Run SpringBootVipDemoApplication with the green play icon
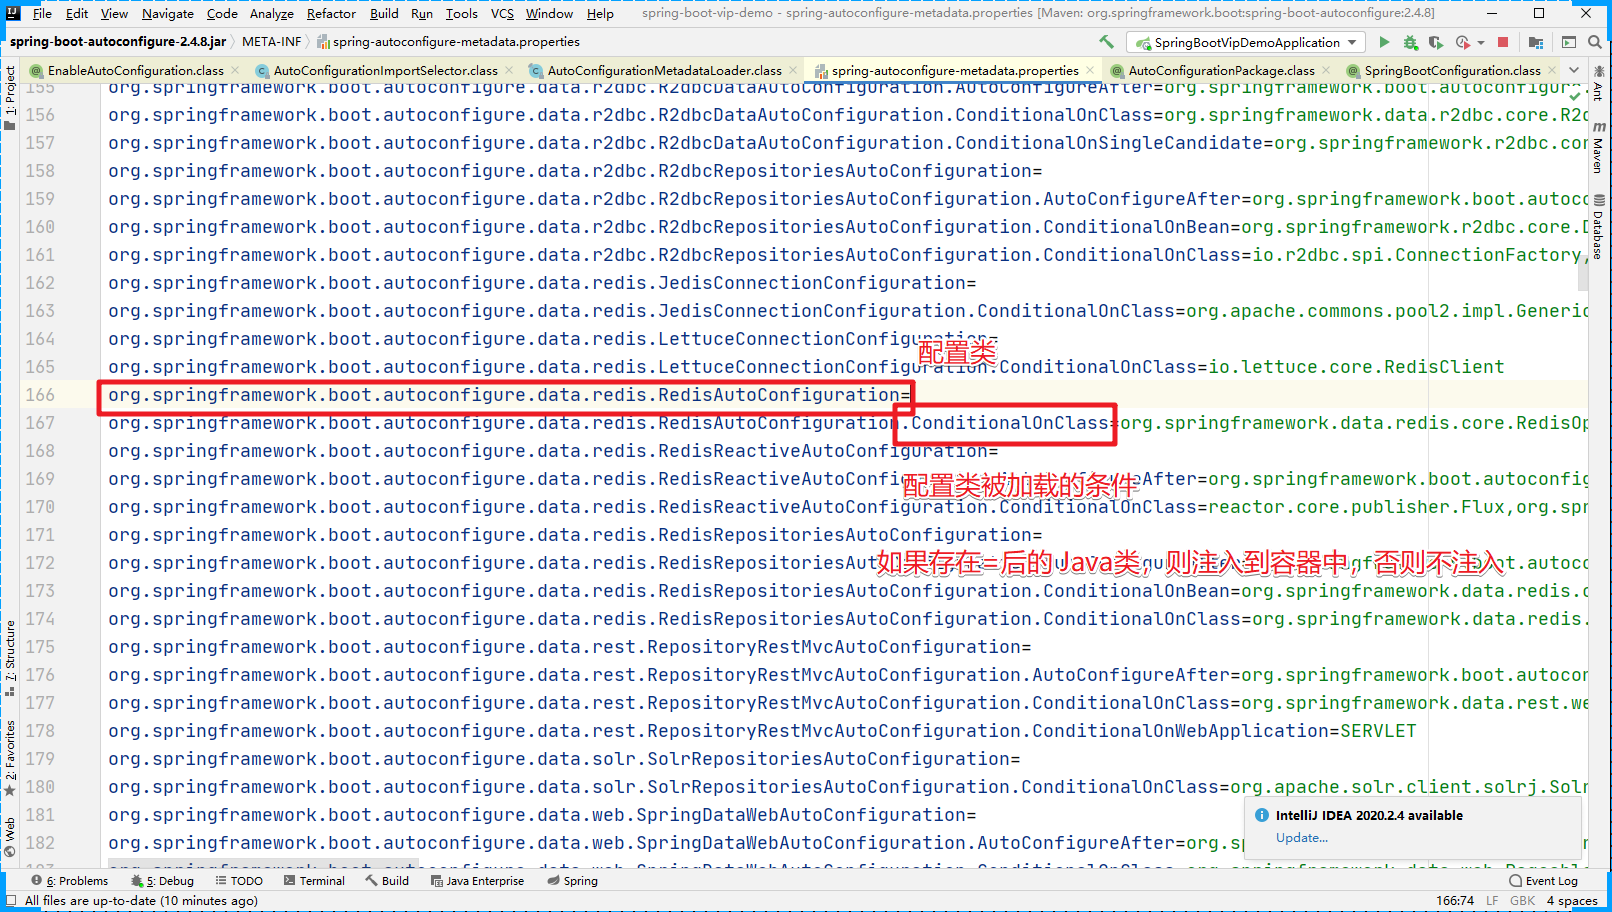 pos(1384,42)
